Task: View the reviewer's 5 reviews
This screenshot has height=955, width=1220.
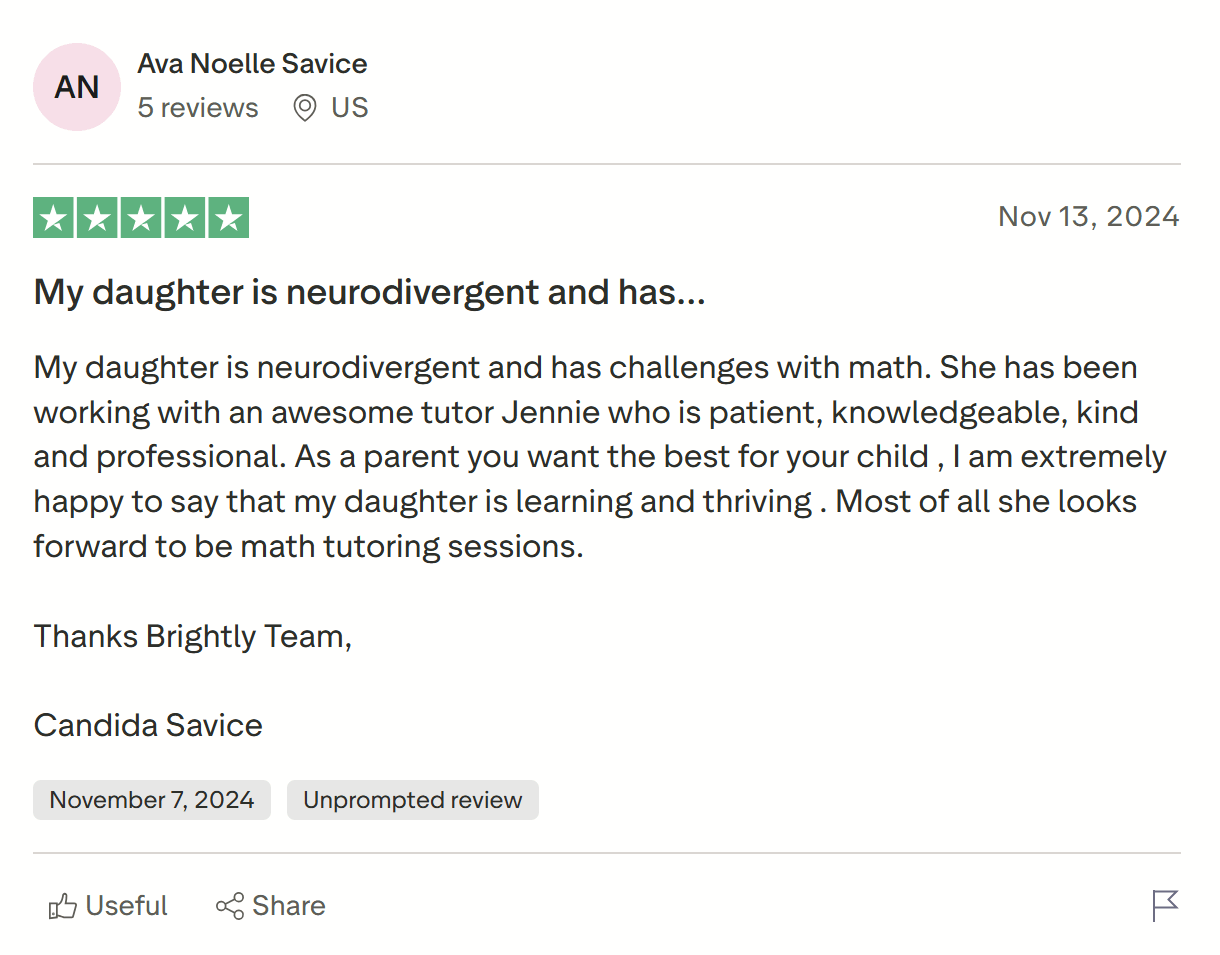Action: tap(197, 108)
